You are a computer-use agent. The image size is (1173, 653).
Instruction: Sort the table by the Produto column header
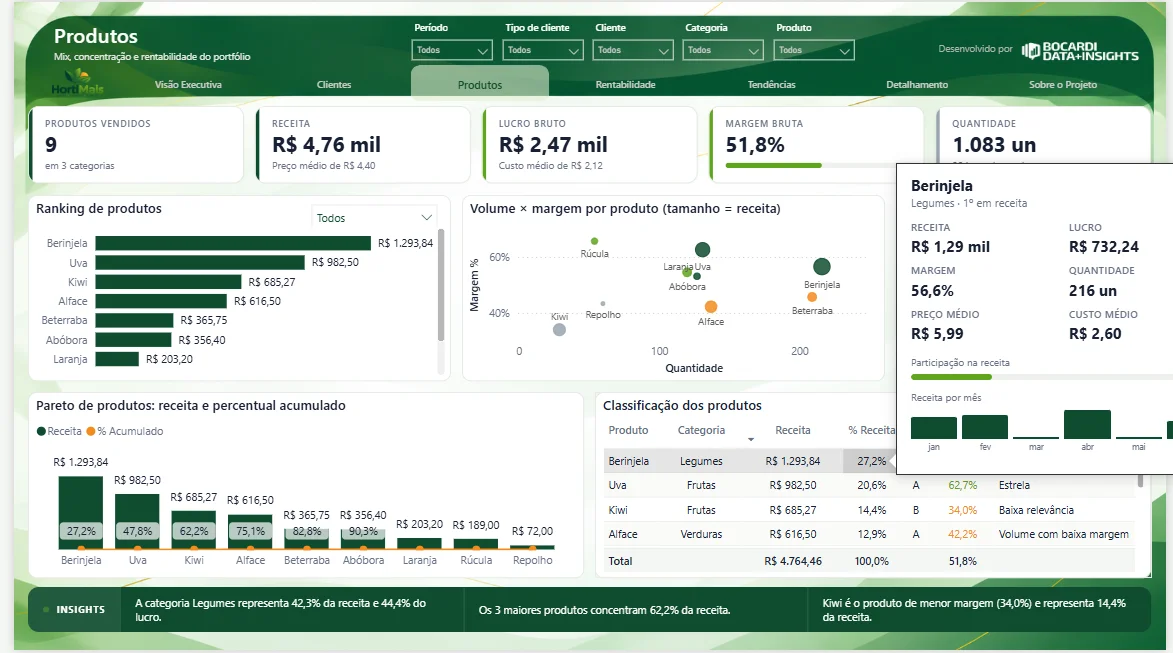pyautogui.click(x=628, y=430)
